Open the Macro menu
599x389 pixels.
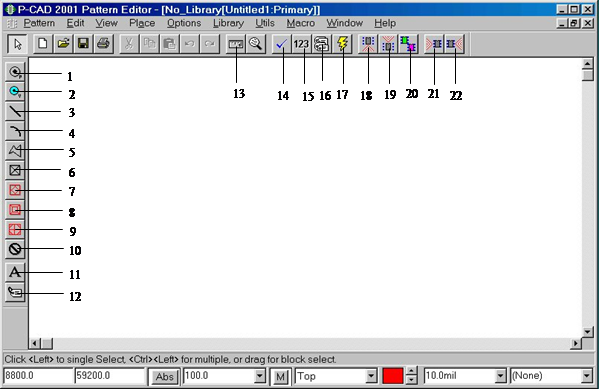(x=301, y=23)
